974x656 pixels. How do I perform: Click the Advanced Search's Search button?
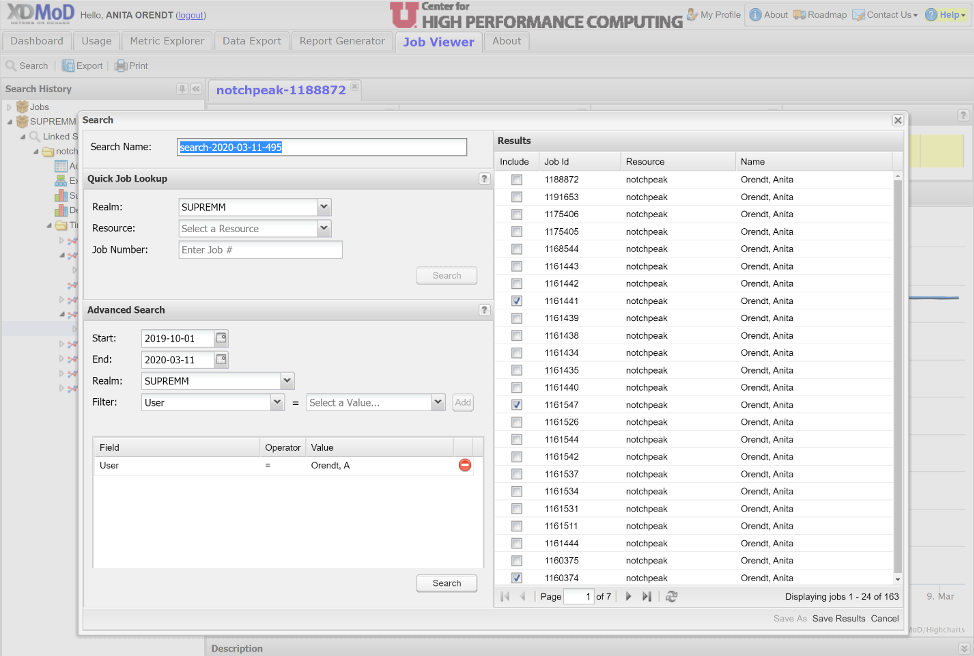click(x=446, y=583)
